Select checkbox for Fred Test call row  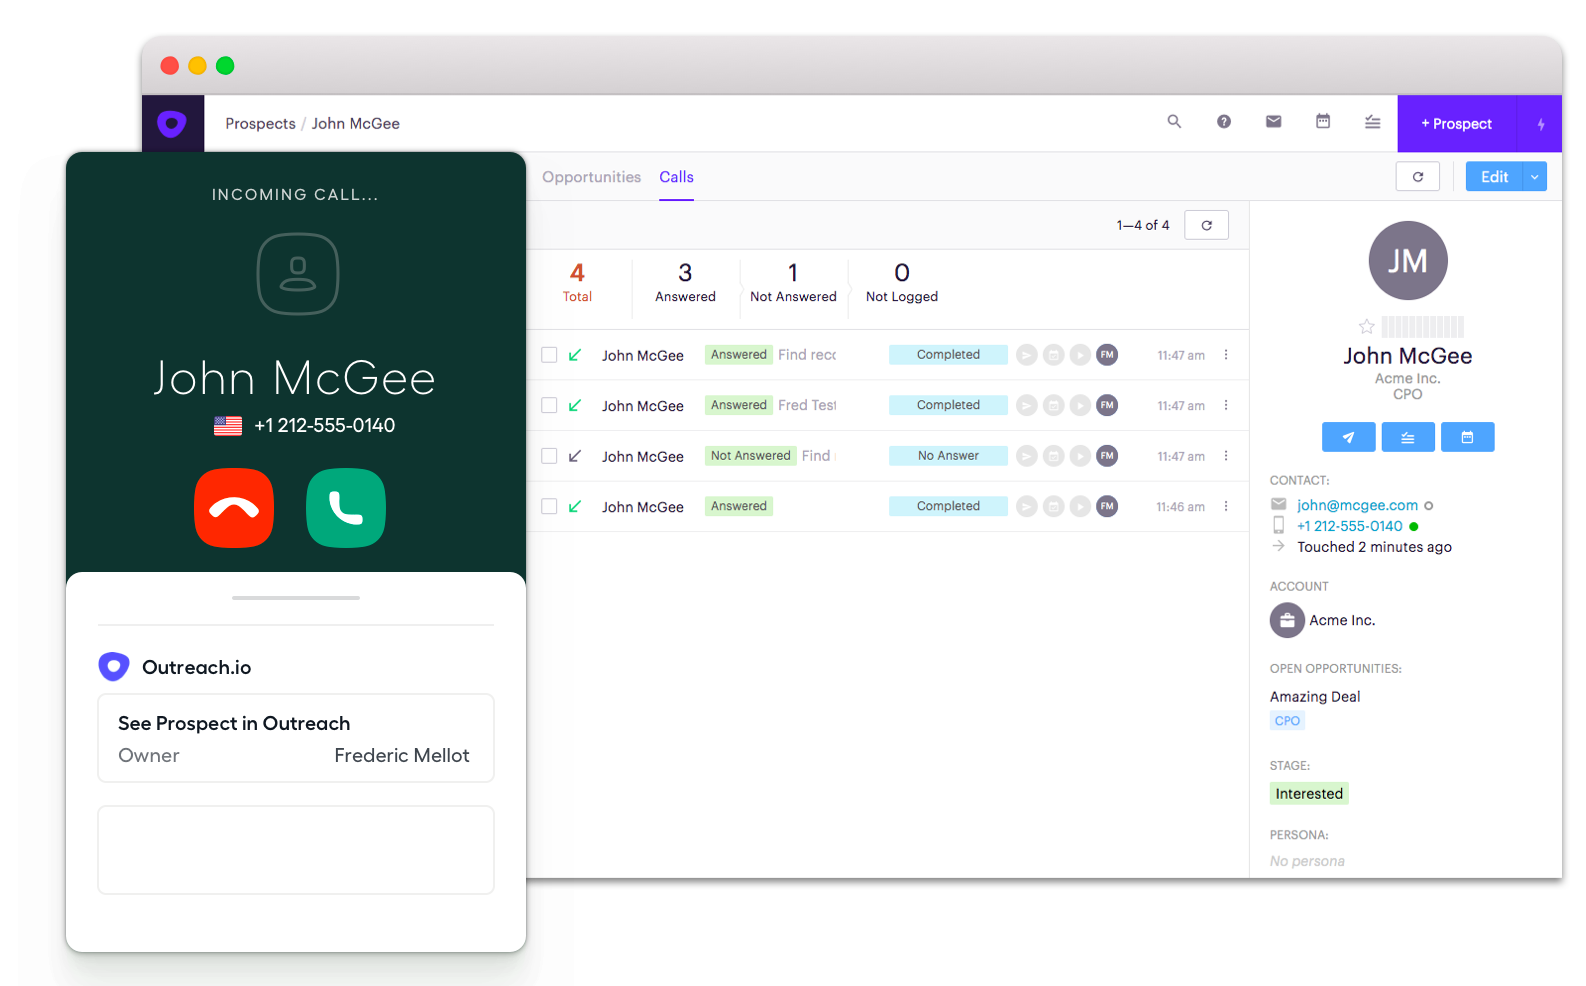[x=549, y=405]
